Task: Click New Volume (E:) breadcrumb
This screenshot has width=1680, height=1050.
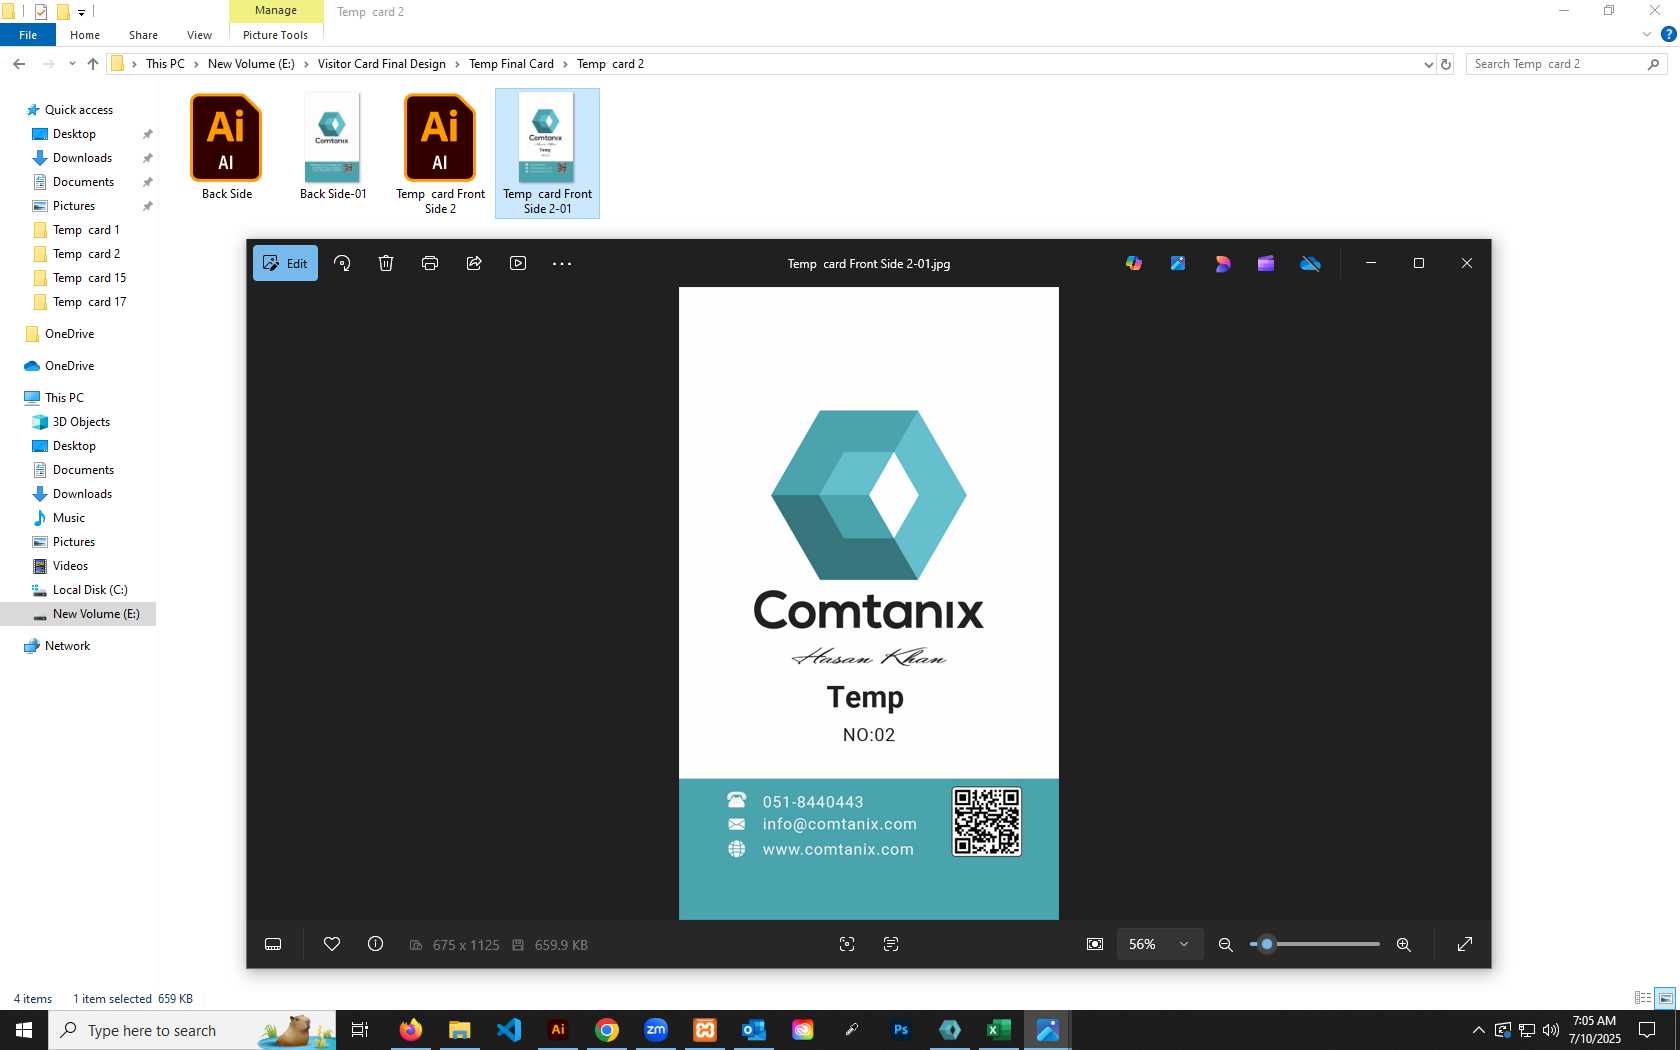Action: point(251,64)
